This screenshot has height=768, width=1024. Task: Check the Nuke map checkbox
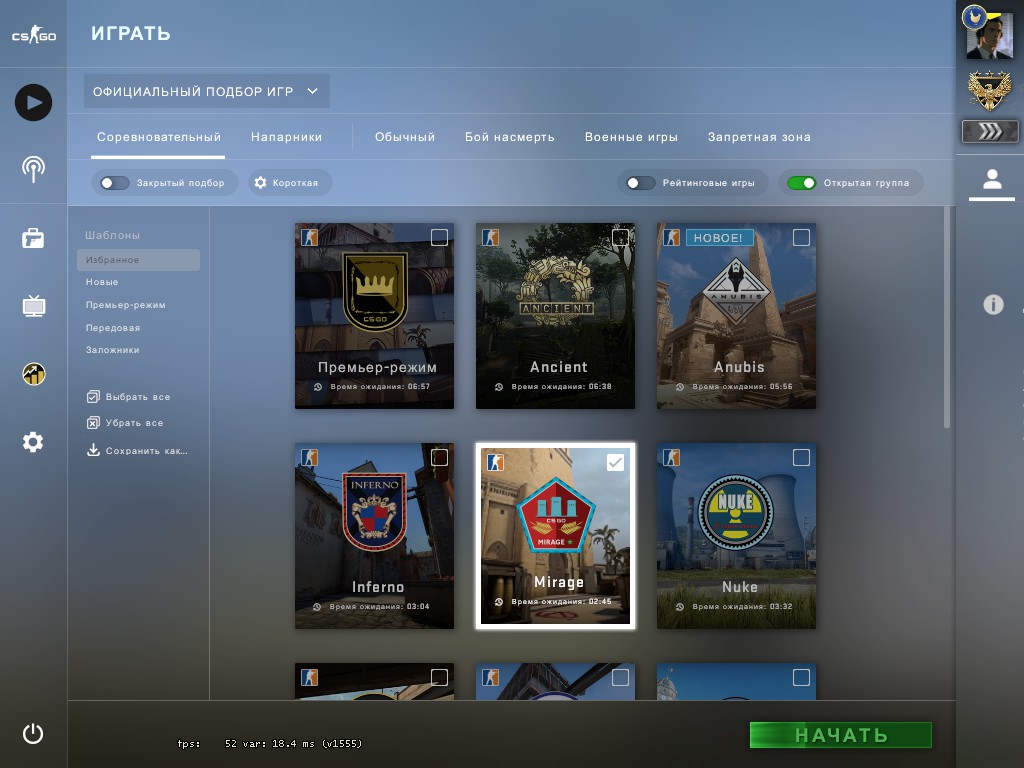click(x=801, y=458)
